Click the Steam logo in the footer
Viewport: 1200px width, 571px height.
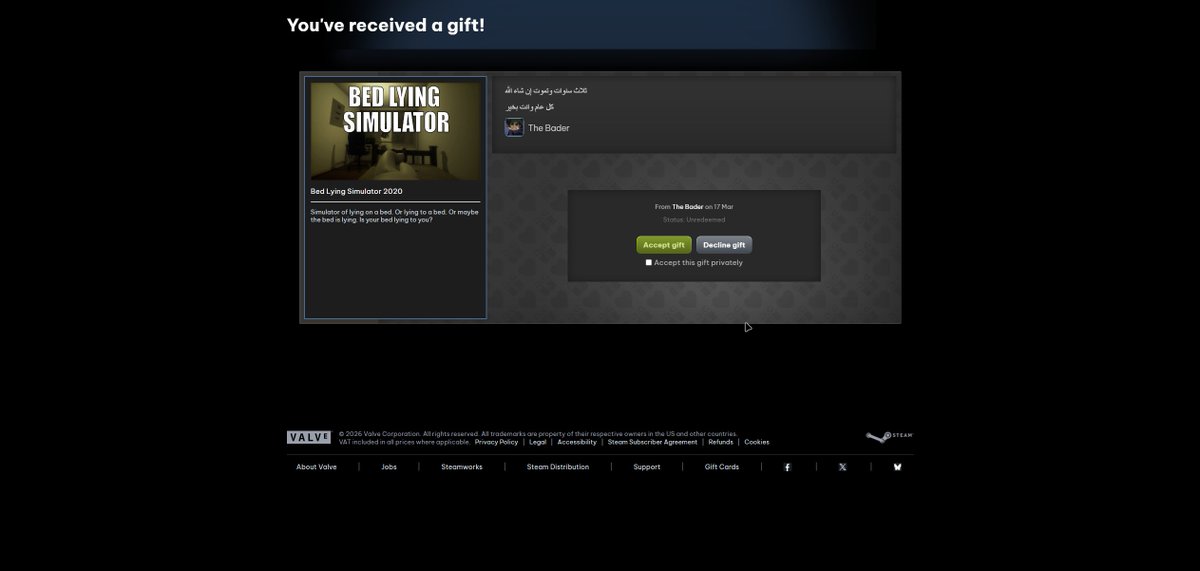click(889, 436)
